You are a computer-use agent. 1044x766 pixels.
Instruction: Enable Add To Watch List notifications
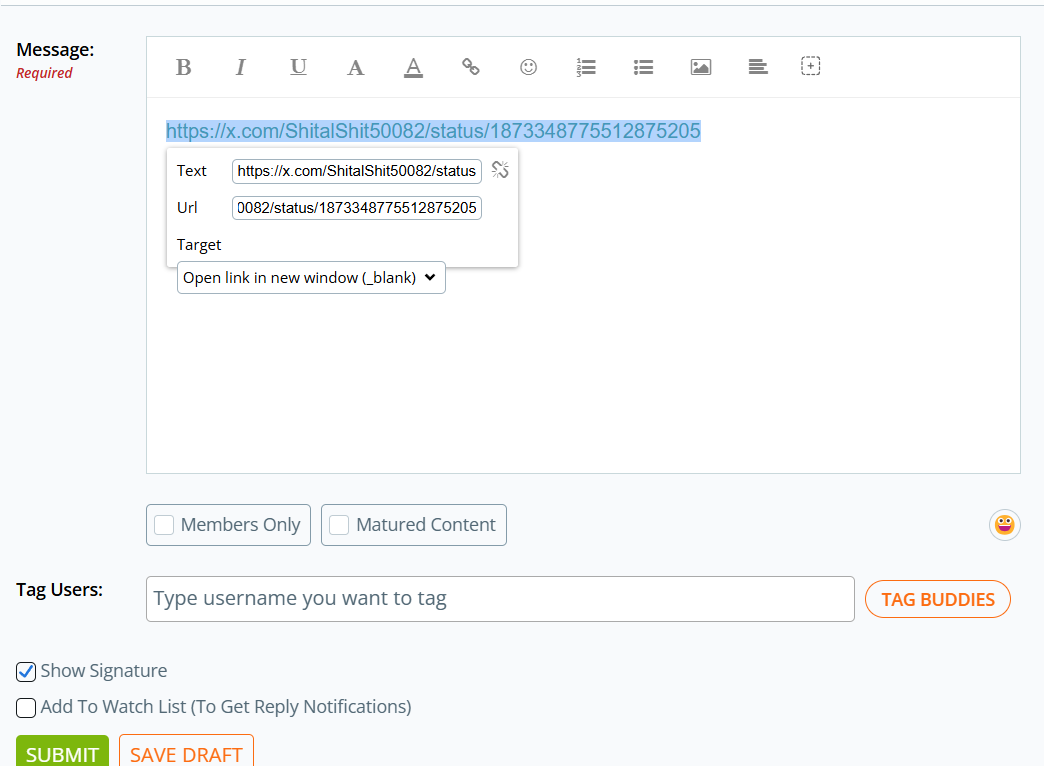tap(26, 707)
